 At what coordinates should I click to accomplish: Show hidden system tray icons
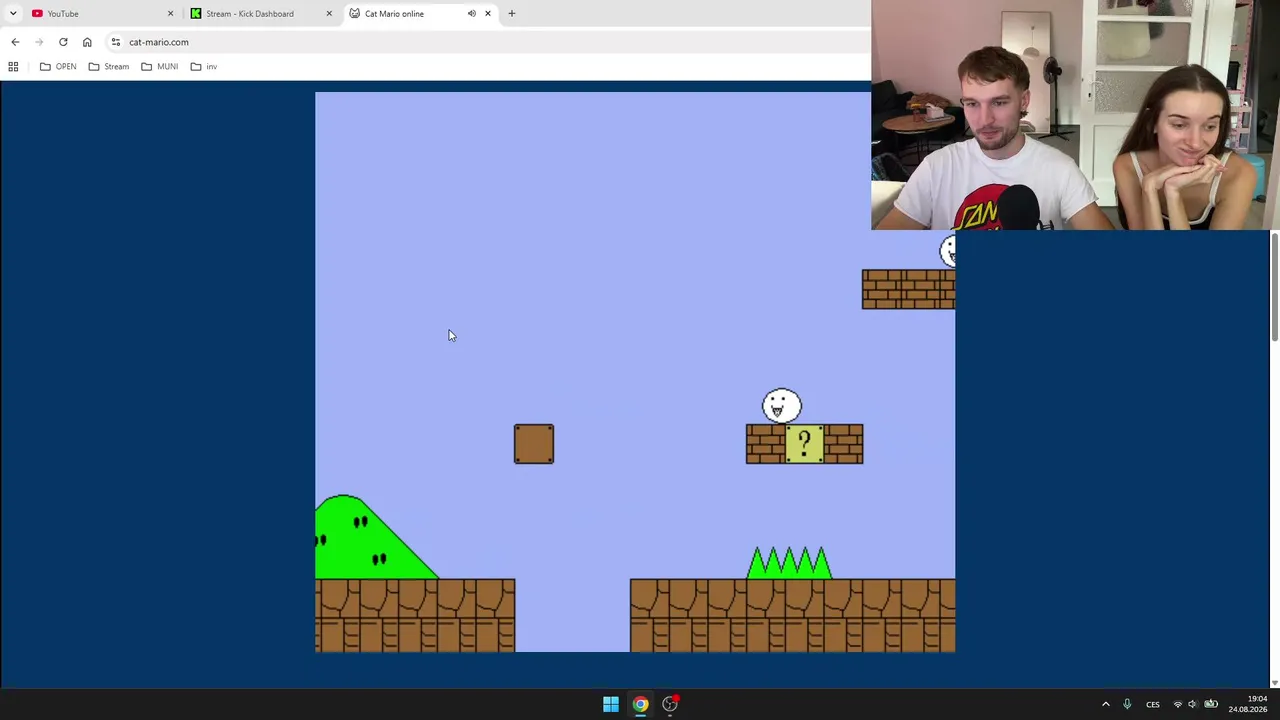tap(1105, 704)
